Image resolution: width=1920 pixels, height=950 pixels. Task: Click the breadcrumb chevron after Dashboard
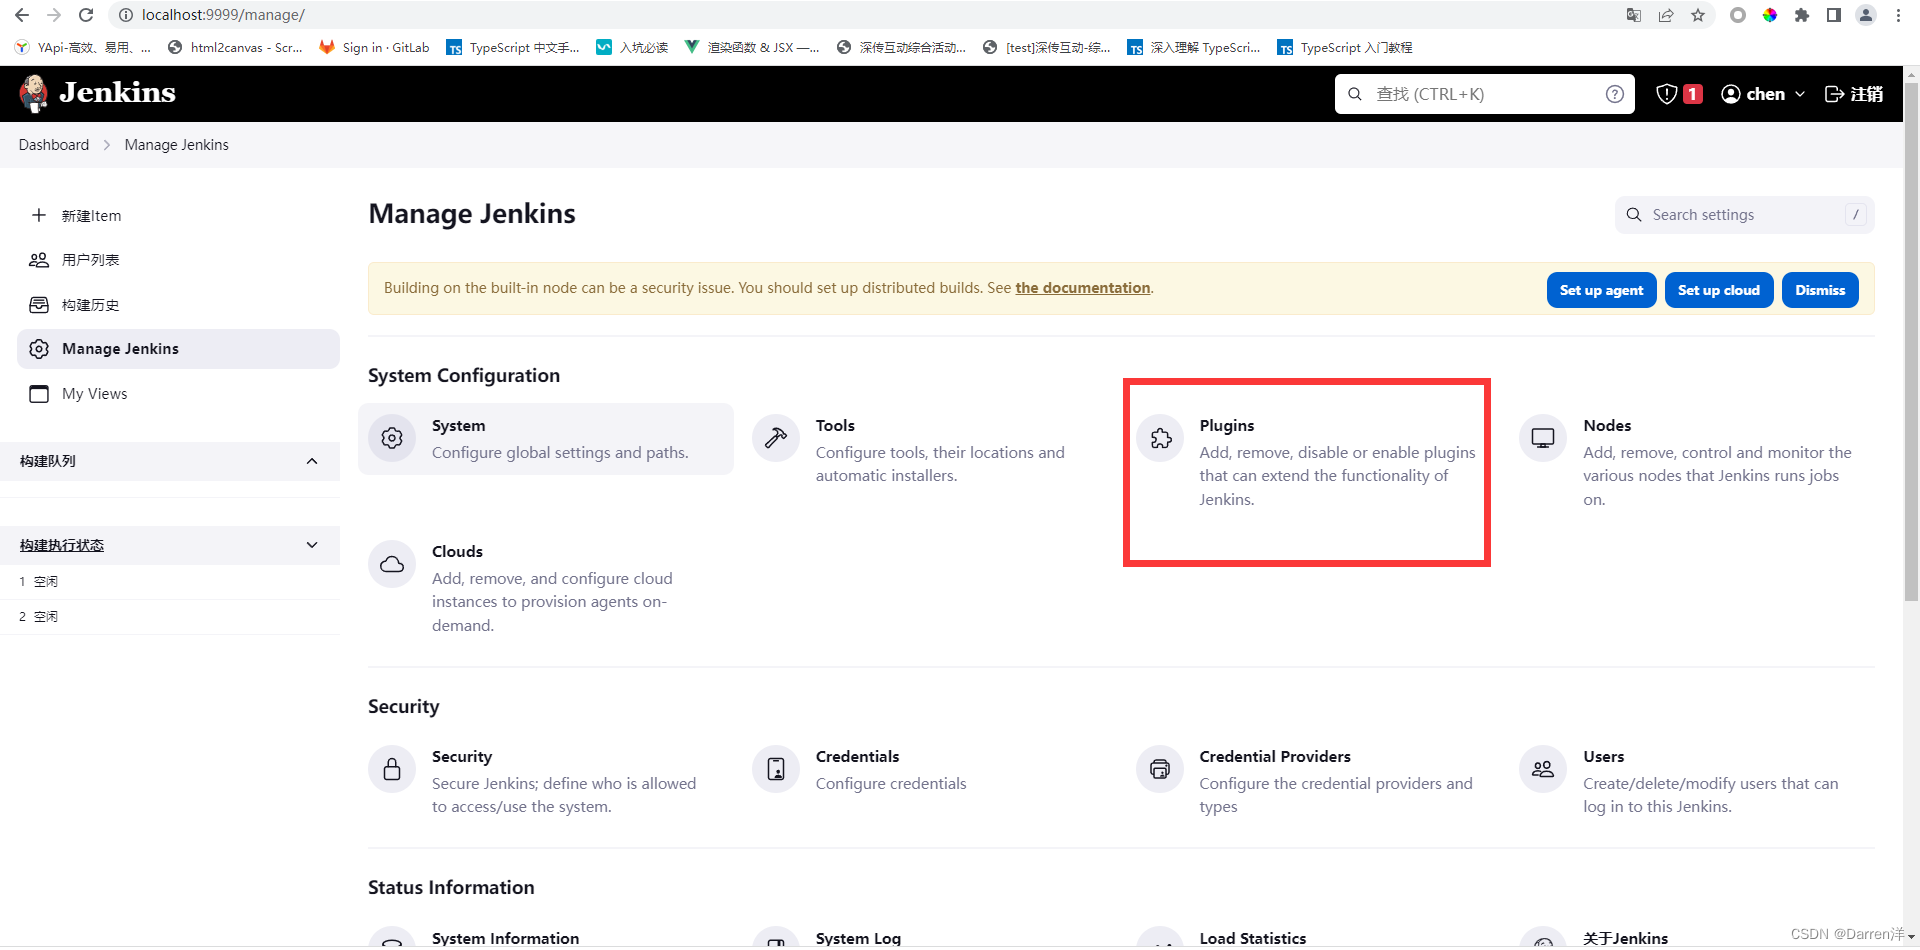click(x=107, y=145)
